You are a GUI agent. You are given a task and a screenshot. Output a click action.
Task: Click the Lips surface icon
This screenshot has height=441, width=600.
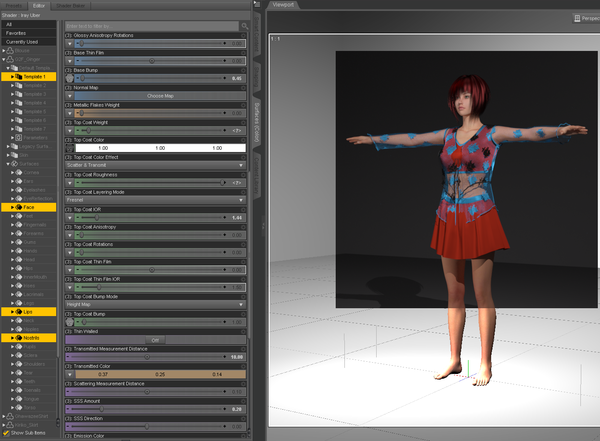click(18, 312)
